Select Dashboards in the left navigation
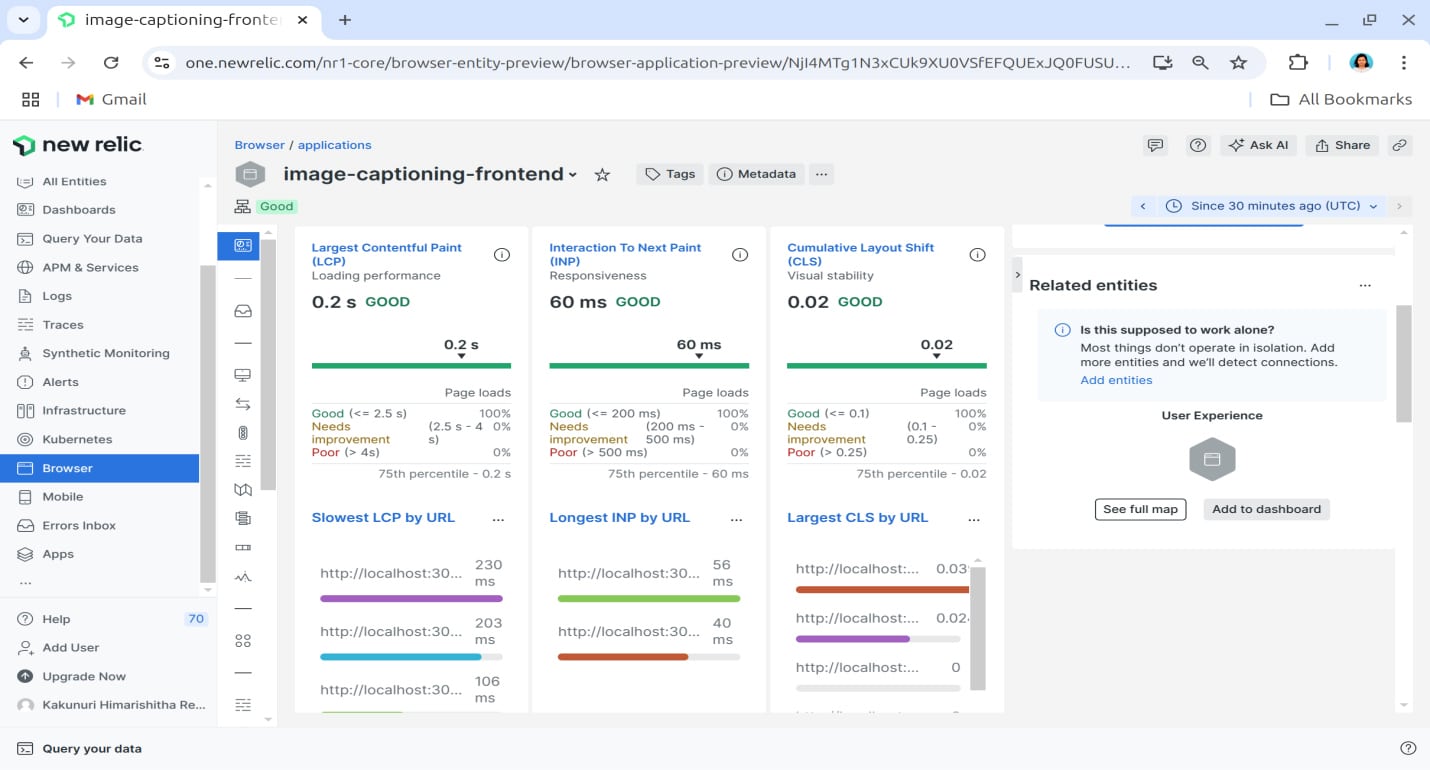 pyautogui.click(x=78, y=210)
